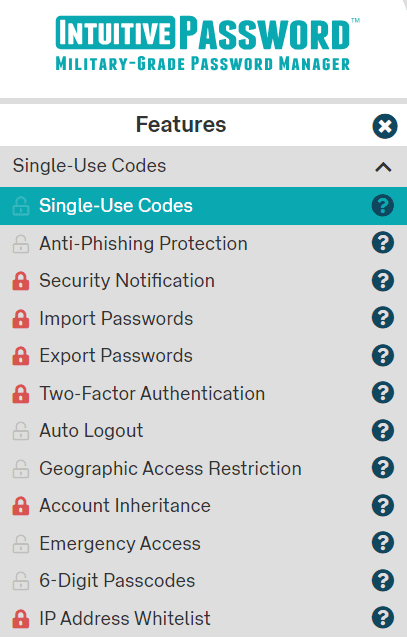Toggle the red lock on Account Inheritance
This screenshot has height=642, width=407.
point(20,506)
